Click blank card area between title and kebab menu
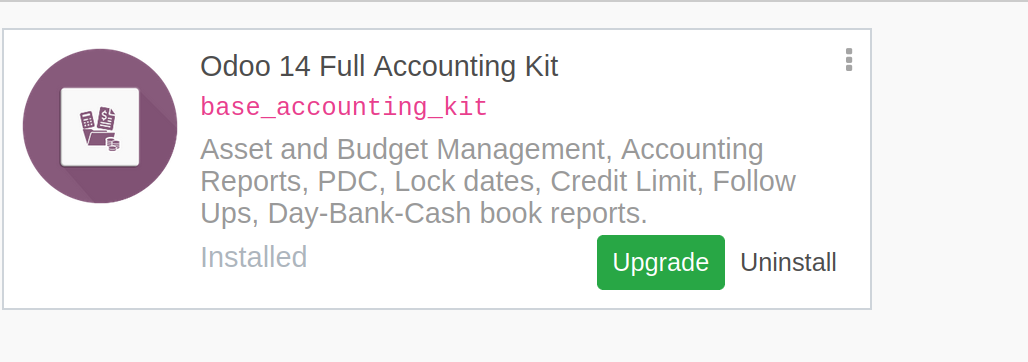Screen dimensions: 1028x362 [x=700, y=66]
